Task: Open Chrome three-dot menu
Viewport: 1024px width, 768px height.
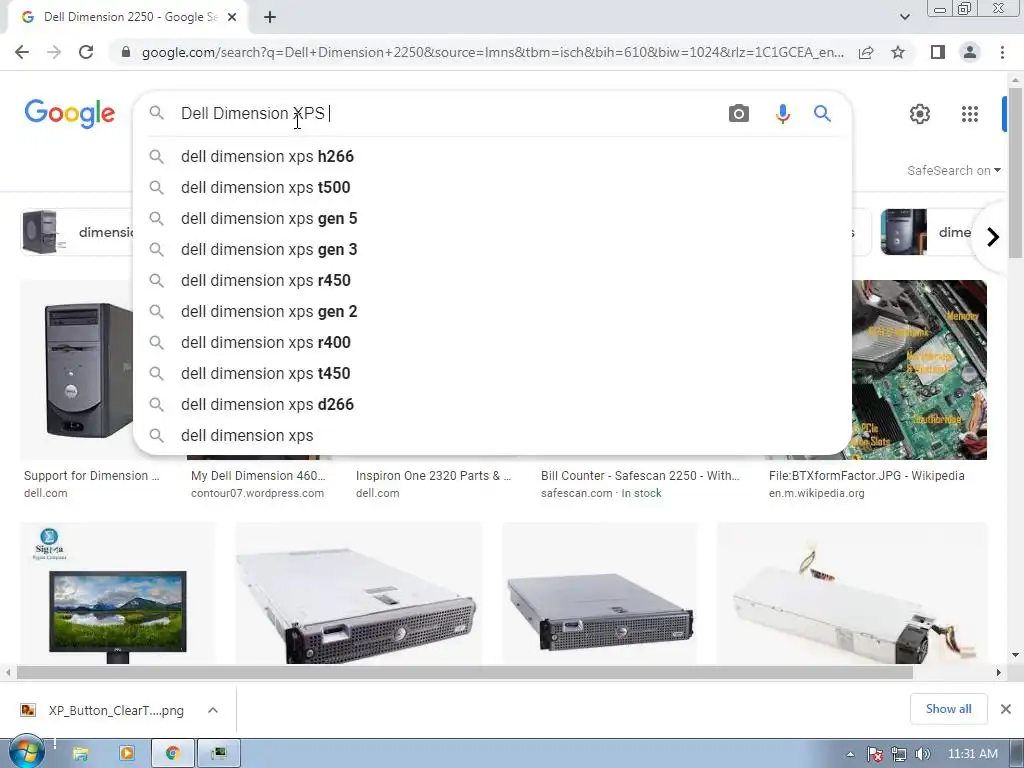Action: click(x=1002, y=52)
